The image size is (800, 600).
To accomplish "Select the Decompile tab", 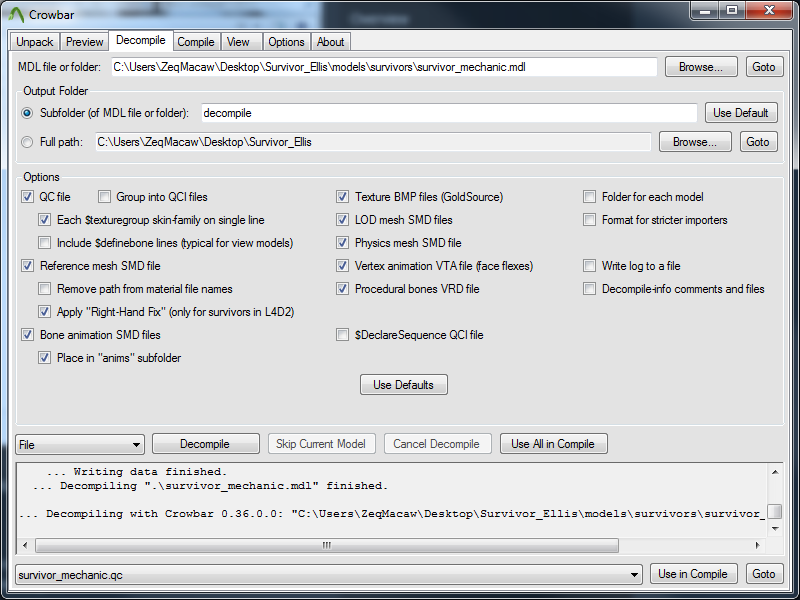I will pyautogui.click(x=141, y=40).
